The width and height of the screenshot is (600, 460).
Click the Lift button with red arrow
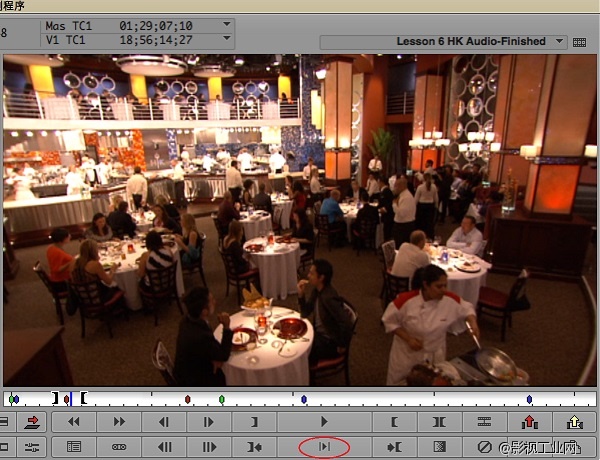point(530,423)
